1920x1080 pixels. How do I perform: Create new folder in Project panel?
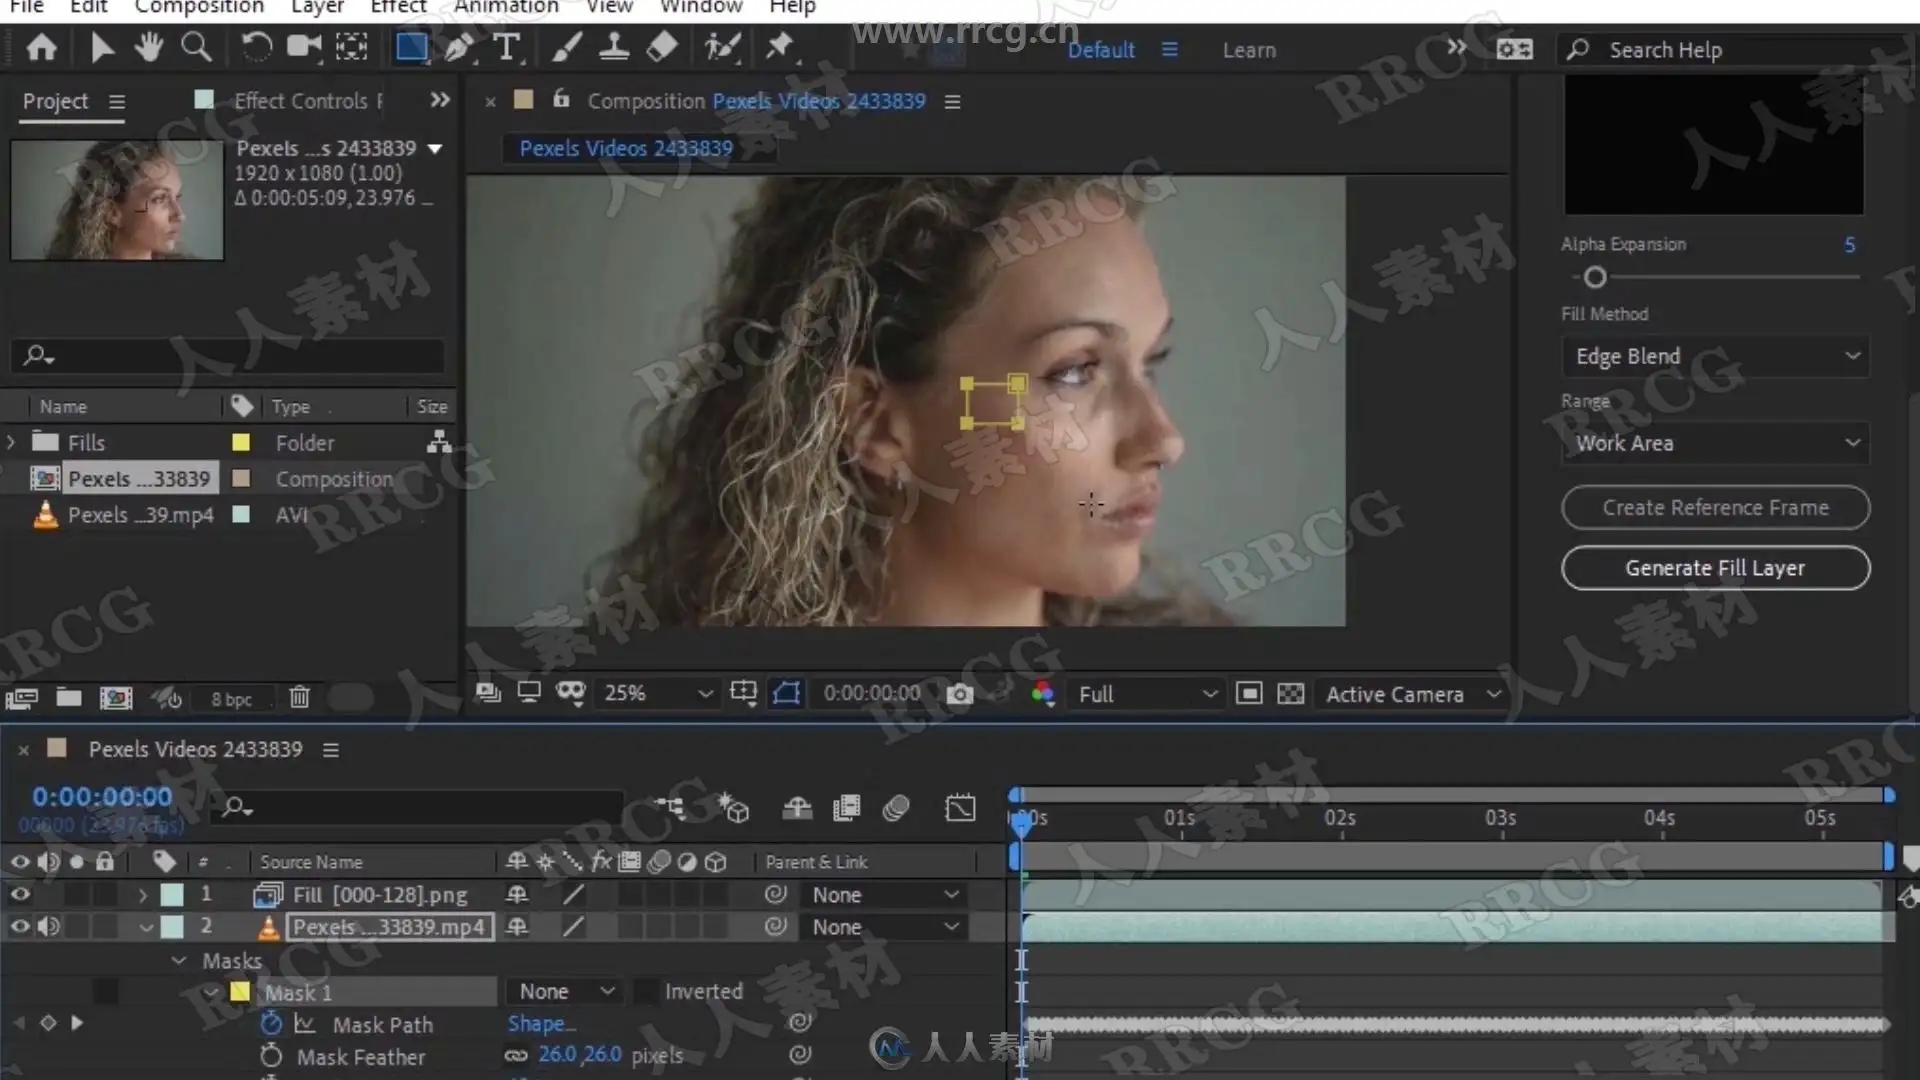69,697
